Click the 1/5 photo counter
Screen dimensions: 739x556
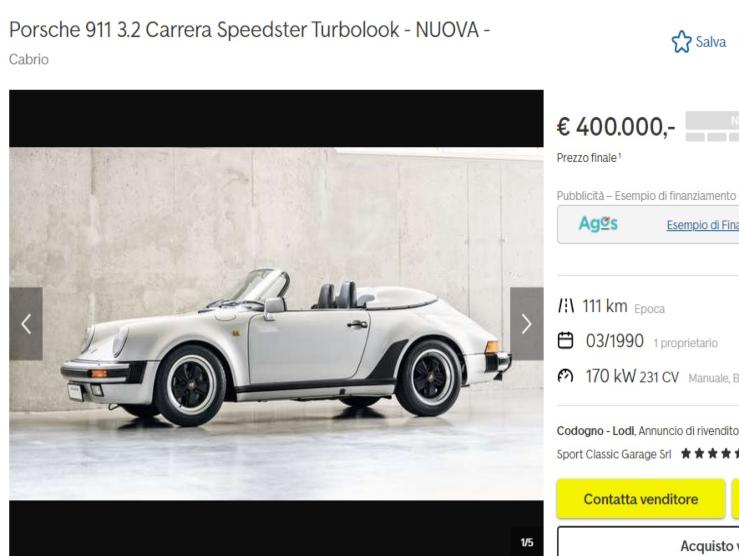[x=527, y=542]
